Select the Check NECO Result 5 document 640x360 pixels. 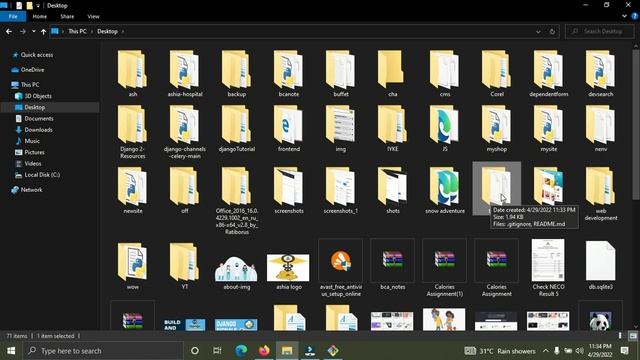(x=548, y=268)
